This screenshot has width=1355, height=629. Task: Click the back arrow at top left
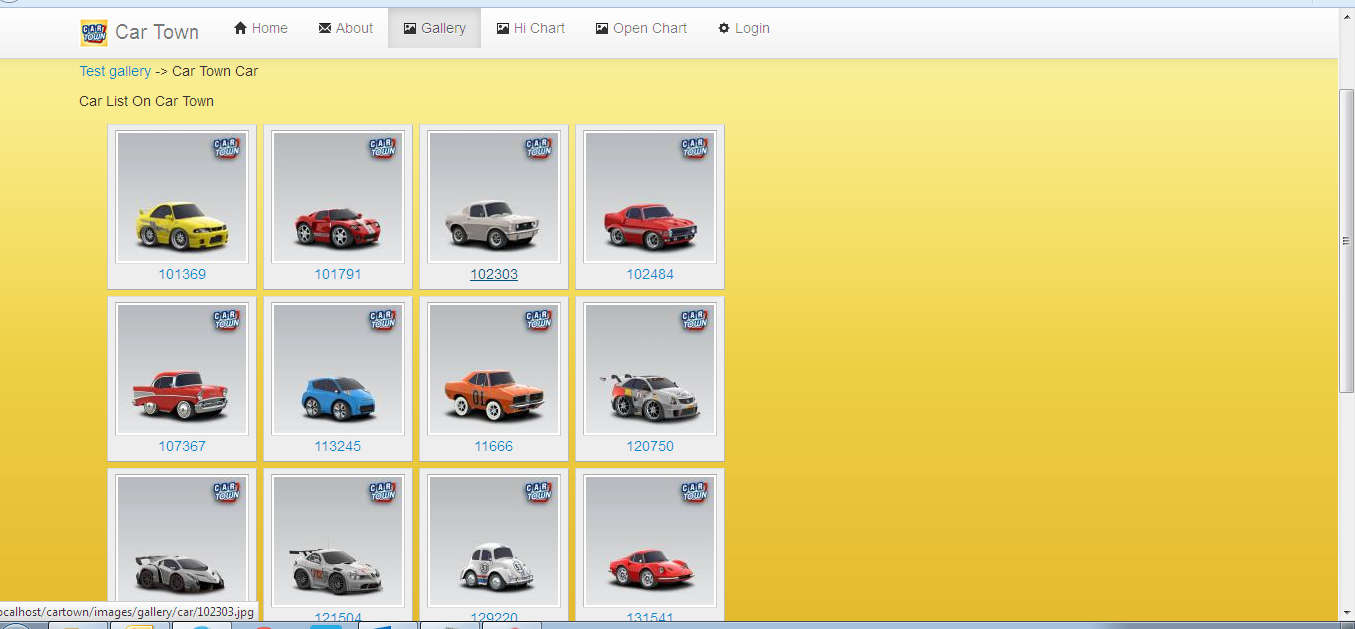pos(9,4)
